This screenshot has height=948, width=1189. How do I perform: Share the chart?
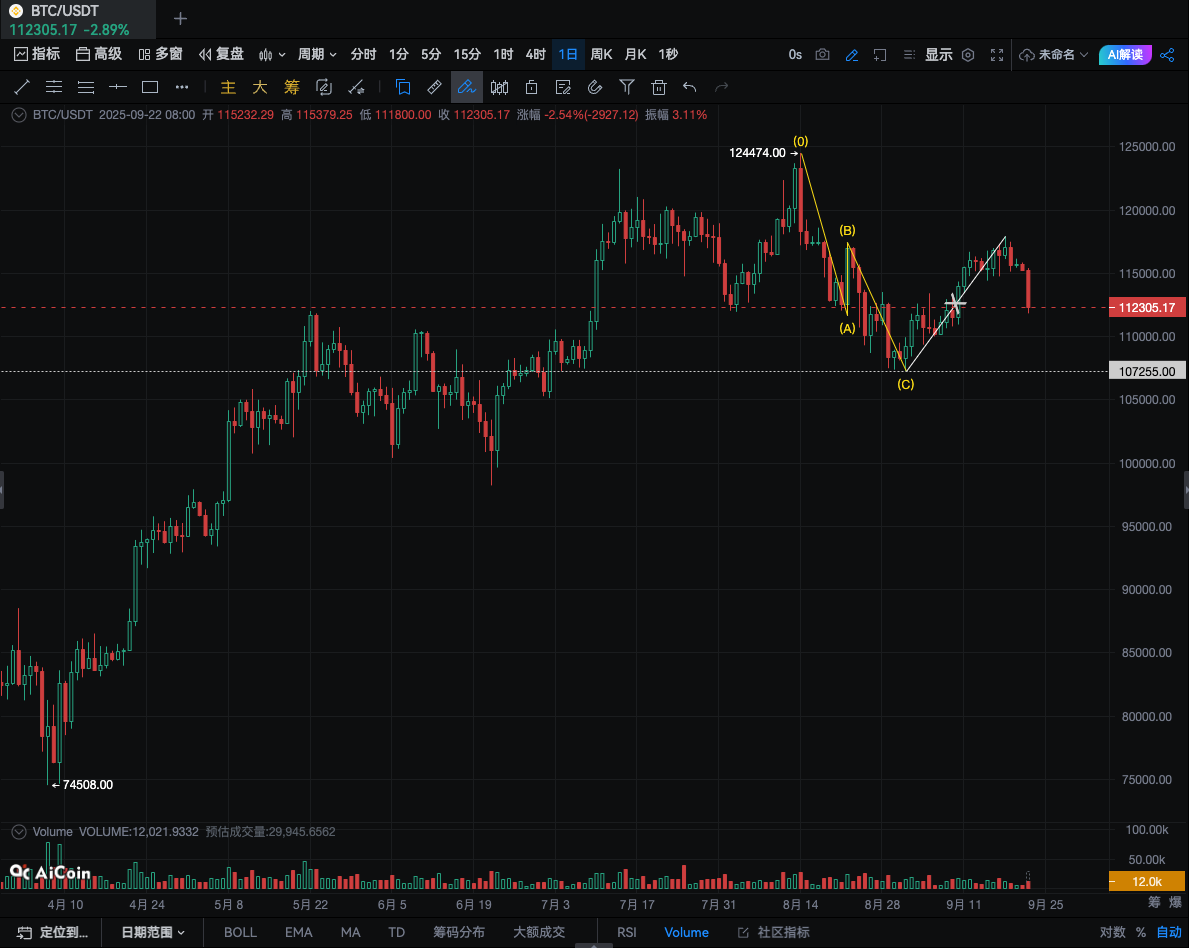tap(1167, 55)
